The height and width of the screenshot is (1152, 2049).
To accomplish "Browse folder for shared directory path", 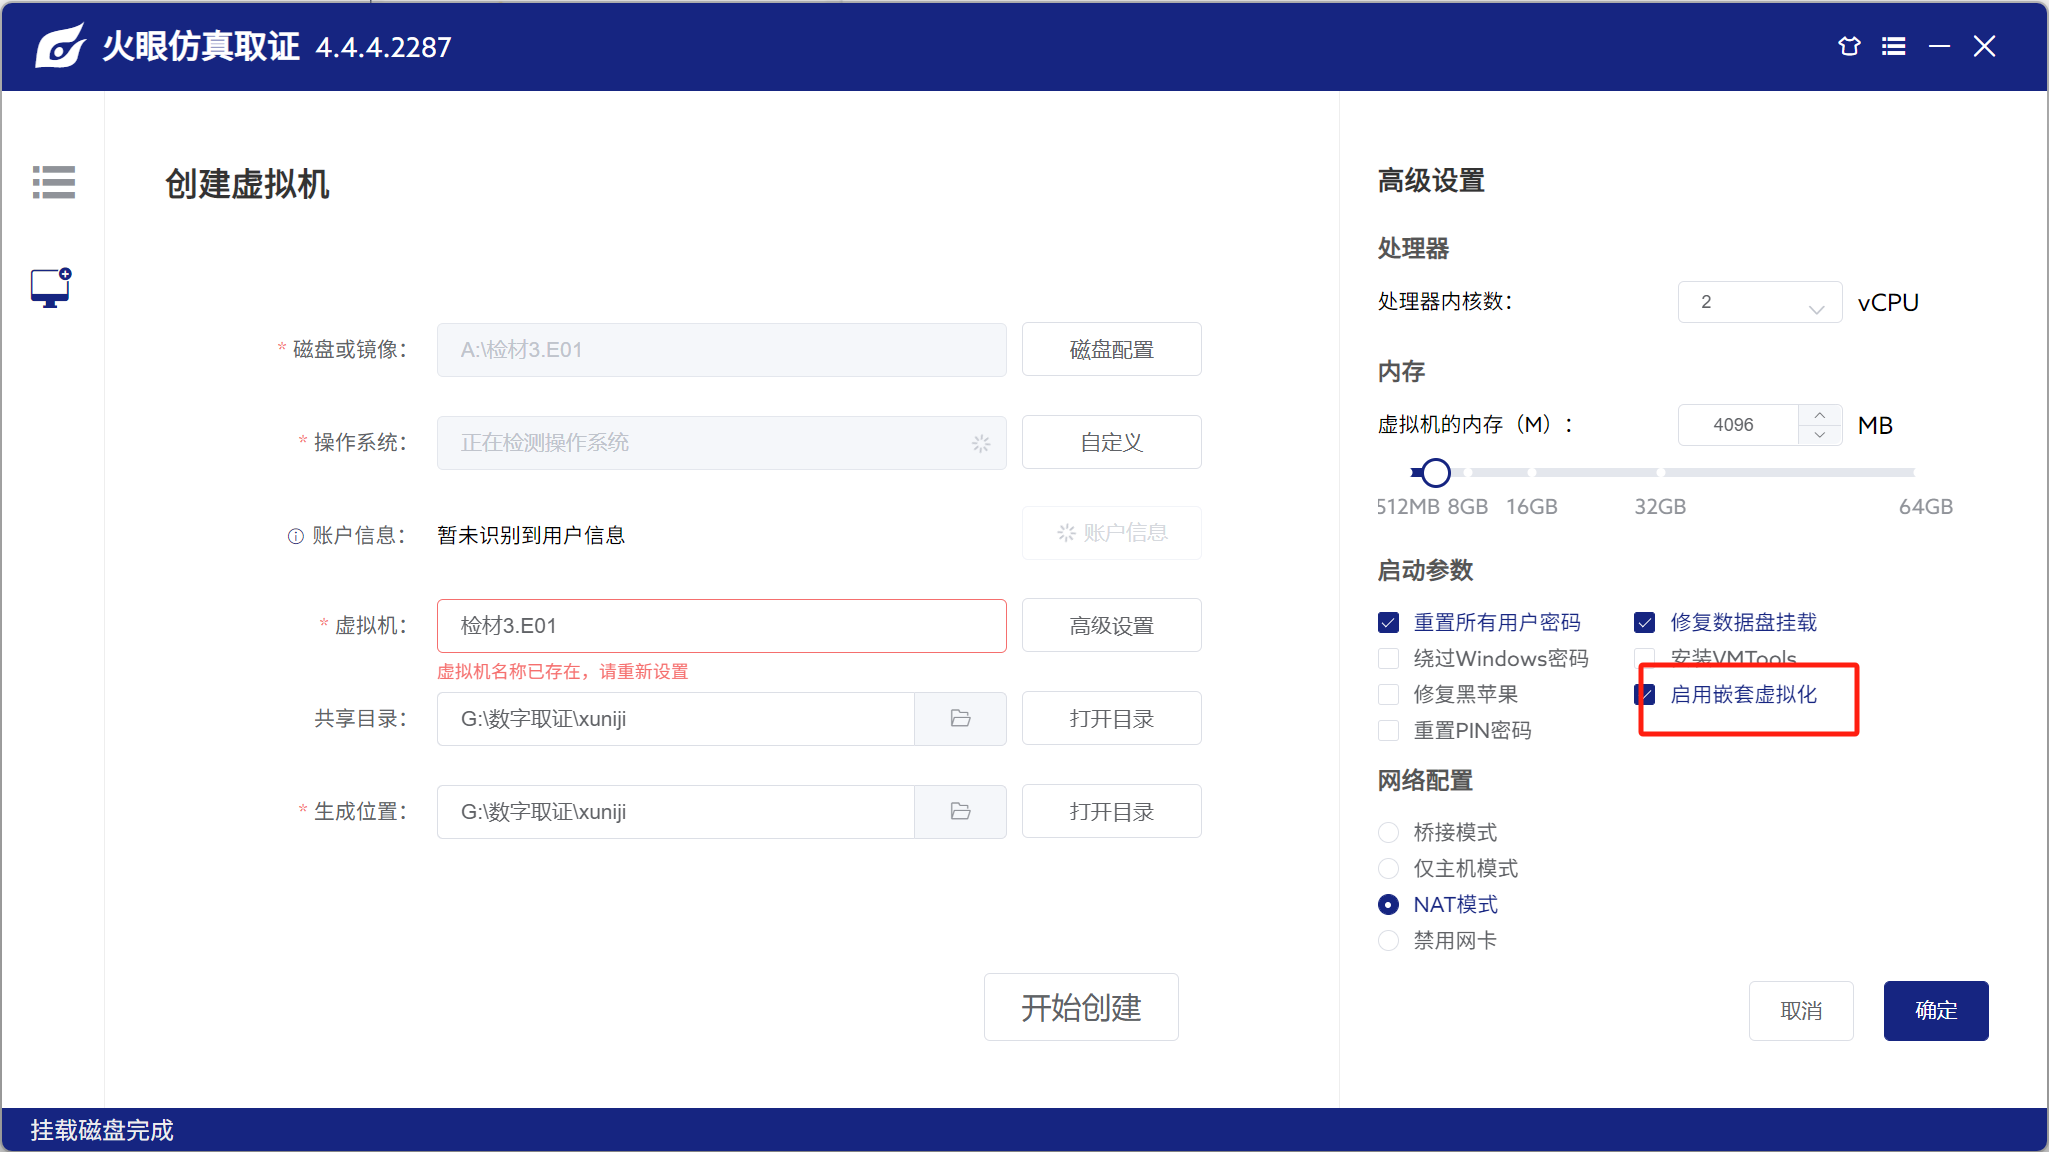I will pos(960,719).
